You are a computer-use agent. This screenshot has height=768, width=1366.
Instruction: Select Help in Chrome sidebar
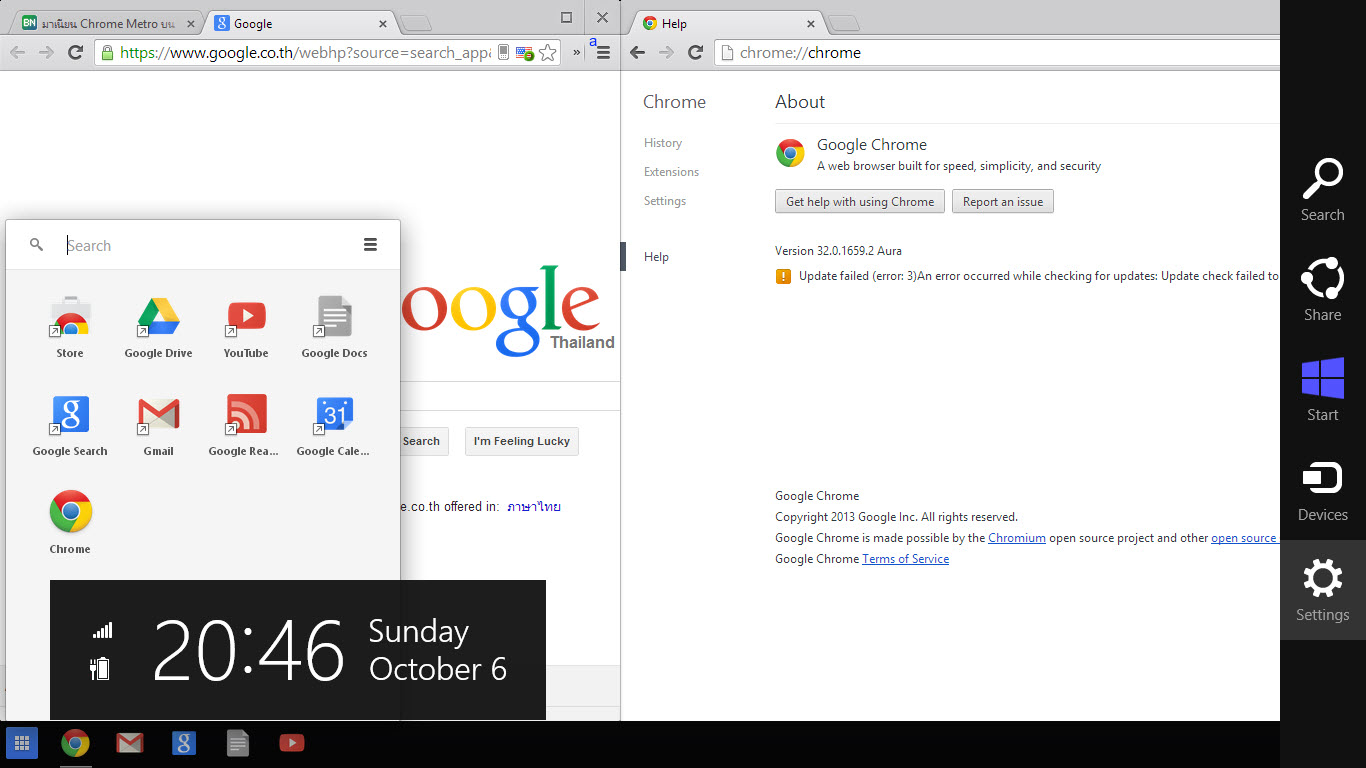pyautogui.click(x=656, y=257)
